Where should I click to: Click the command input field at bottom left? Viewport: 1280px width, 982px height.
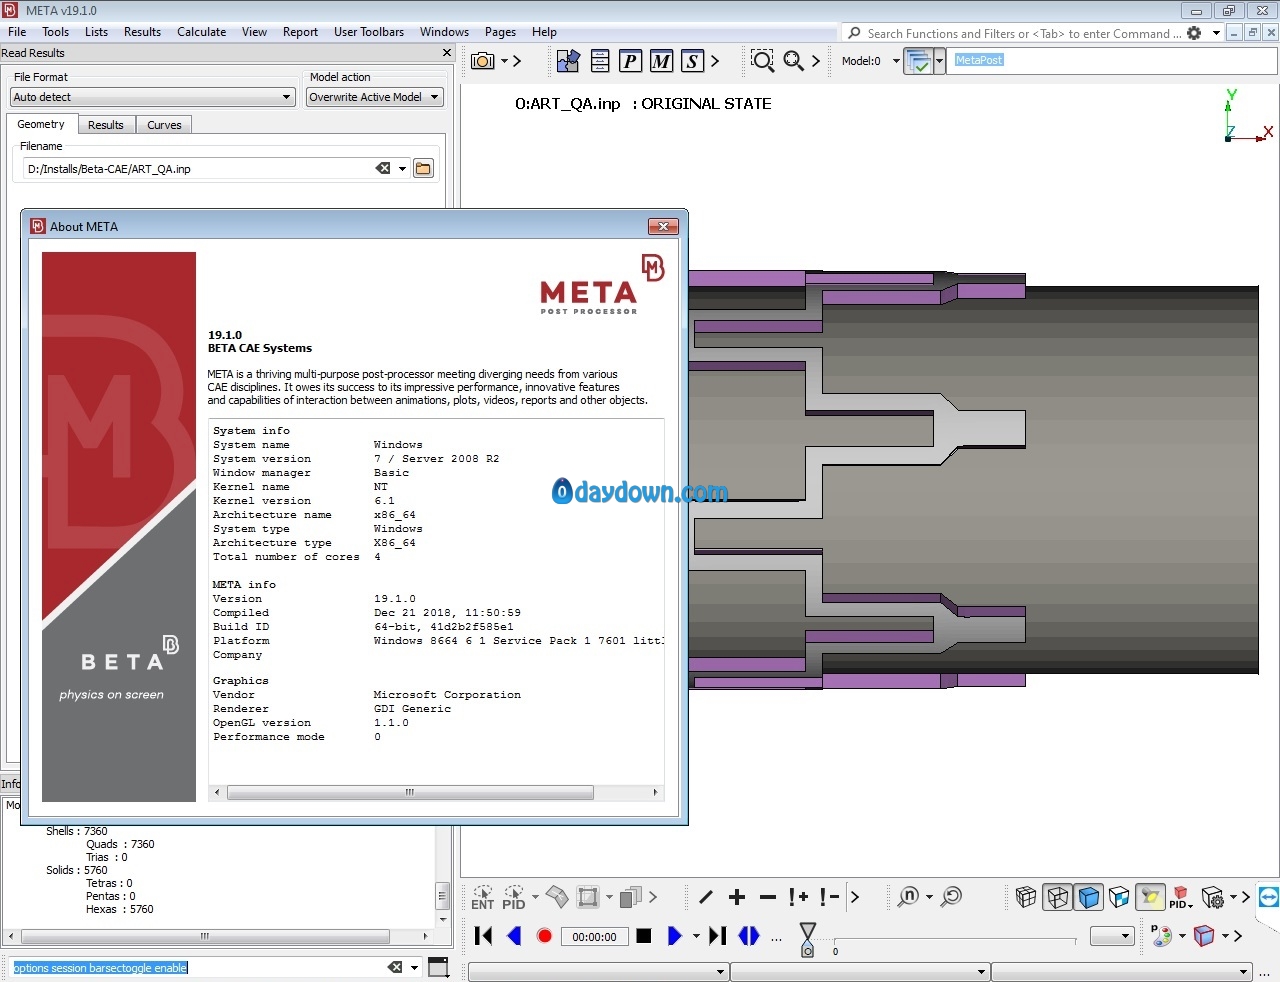(199, 967)
